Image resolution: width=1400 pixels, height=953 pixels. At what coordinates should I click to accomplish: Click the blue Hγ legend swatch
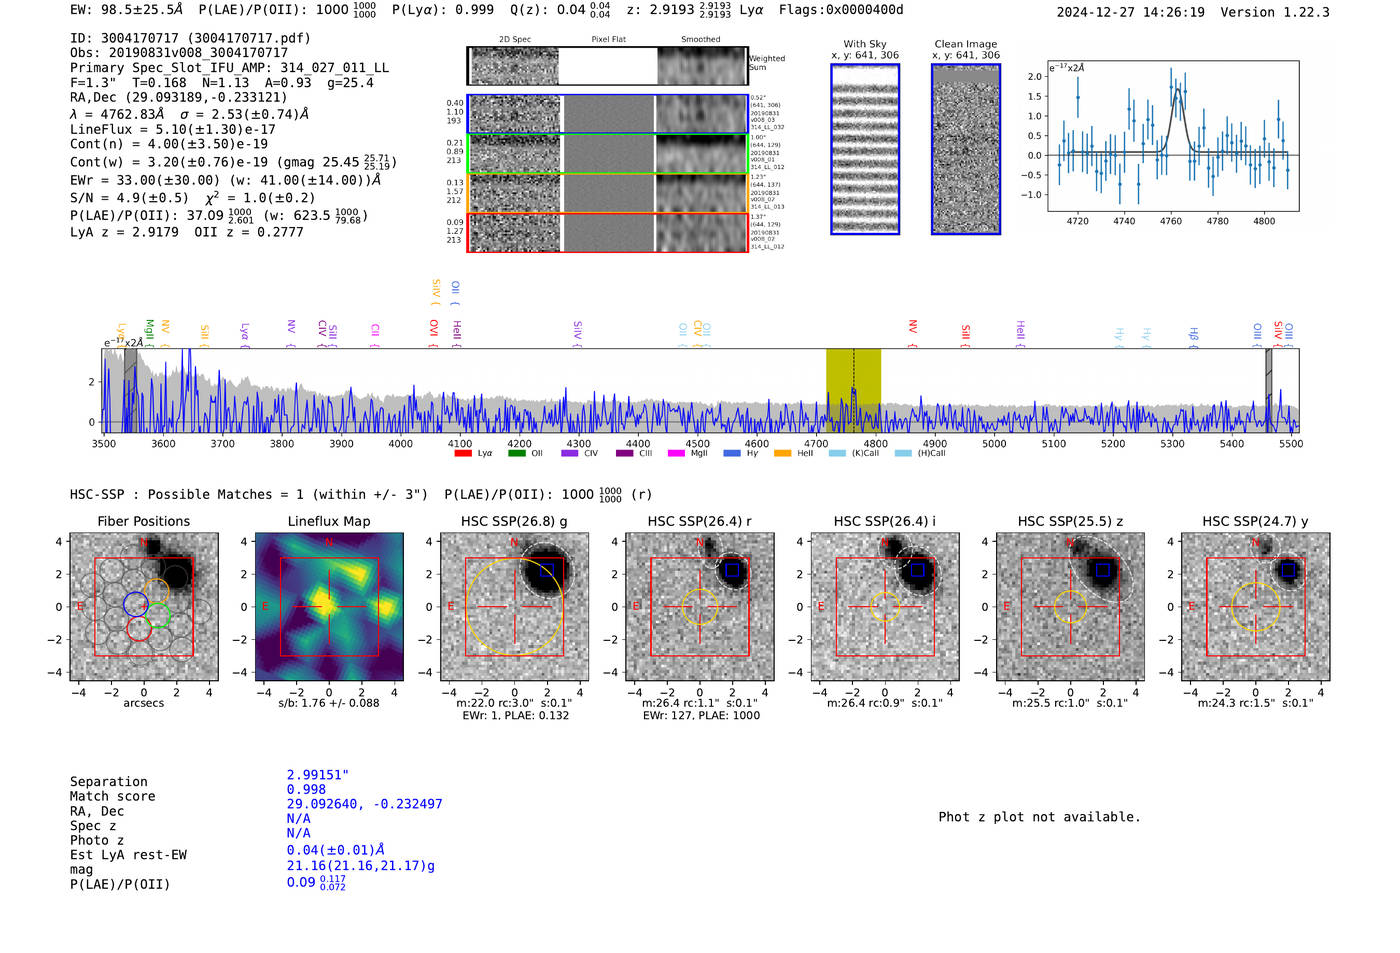point(732,453)
